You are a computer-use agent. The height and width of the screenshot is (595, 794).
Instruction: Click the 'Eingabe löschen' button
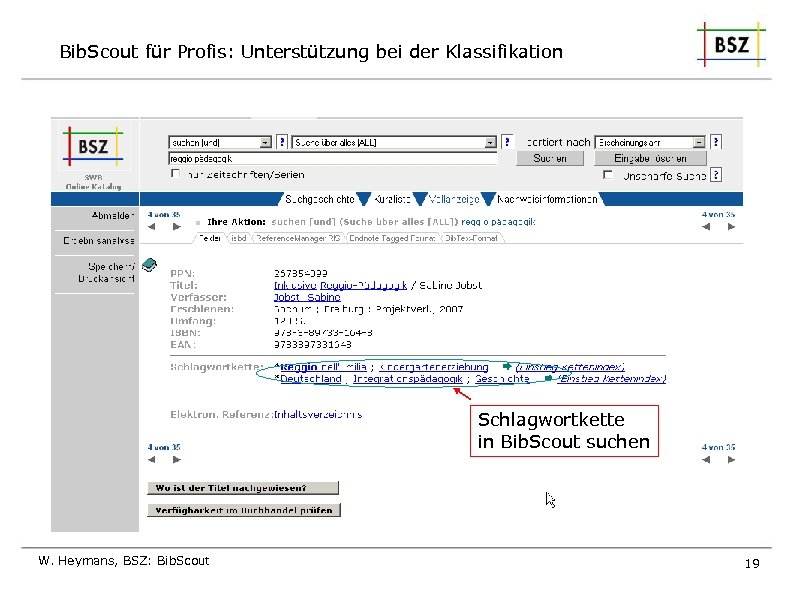pyautogui.click(x=650, y=158)
